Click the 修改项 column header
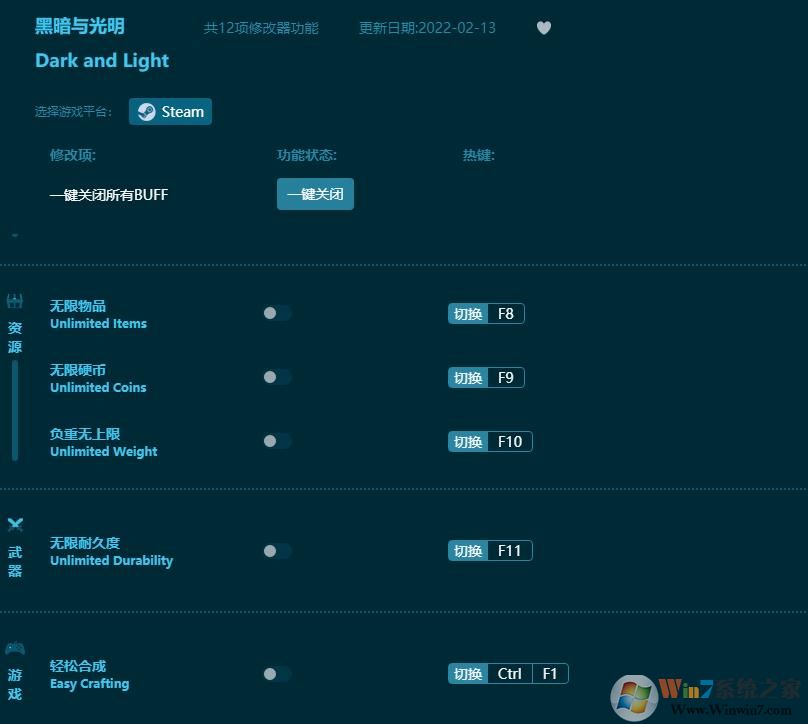The width and height of the screenshot is (808, 724). [73, 155]
